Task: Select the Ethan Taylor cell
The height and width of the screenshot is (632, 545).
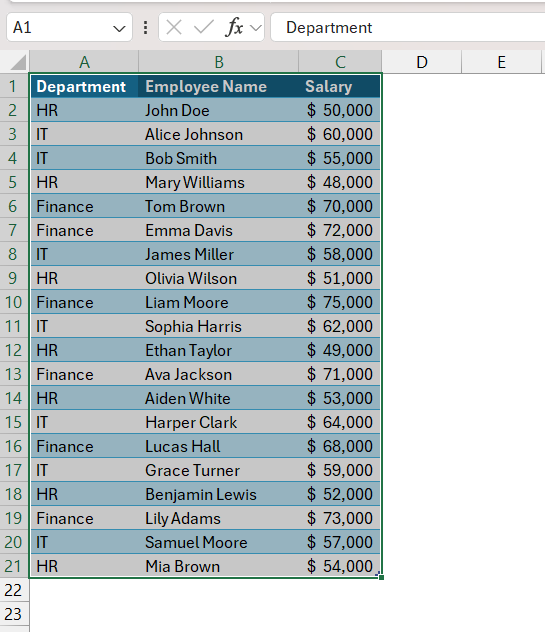Action: coord(218,350)
